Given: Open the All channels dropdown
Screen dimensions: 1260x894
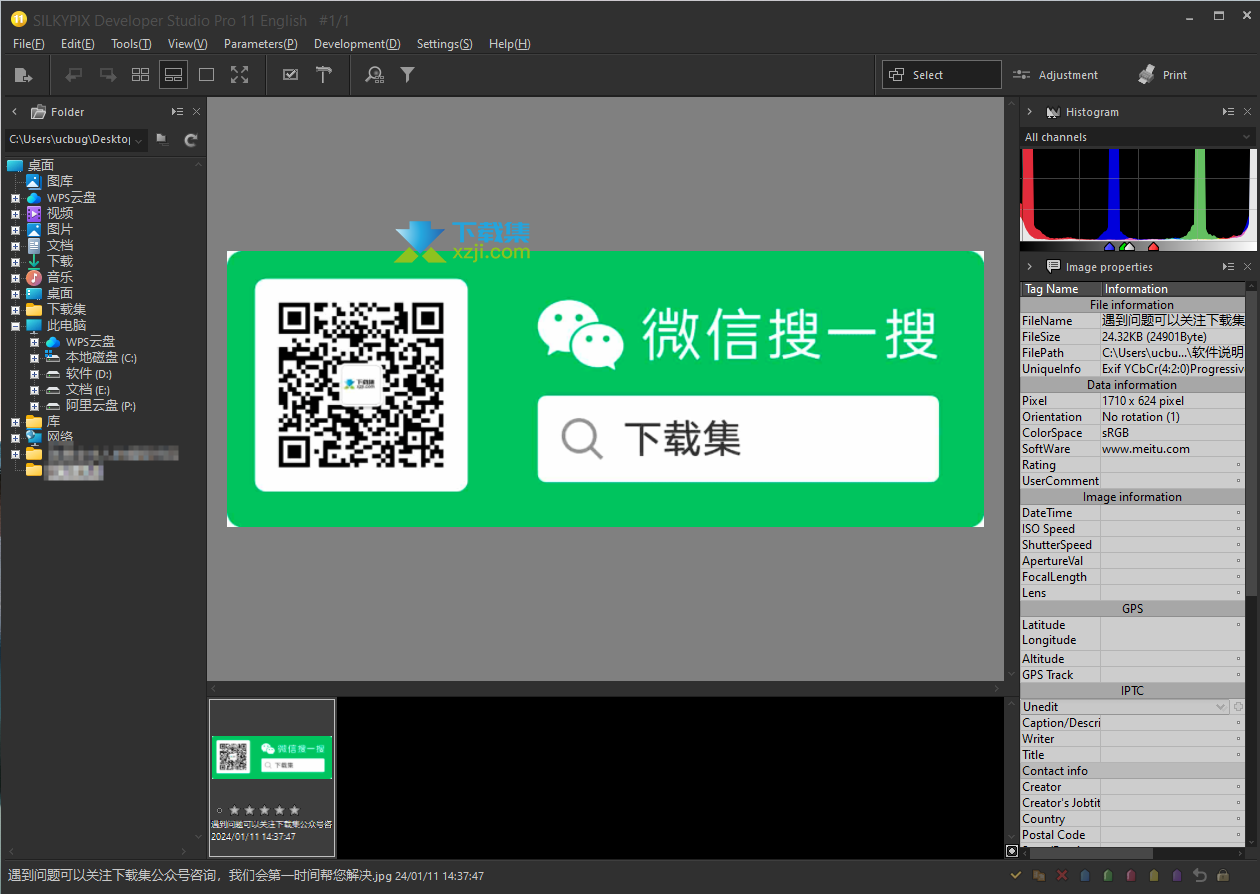Looking at the screenshot, I should 1246,137.
